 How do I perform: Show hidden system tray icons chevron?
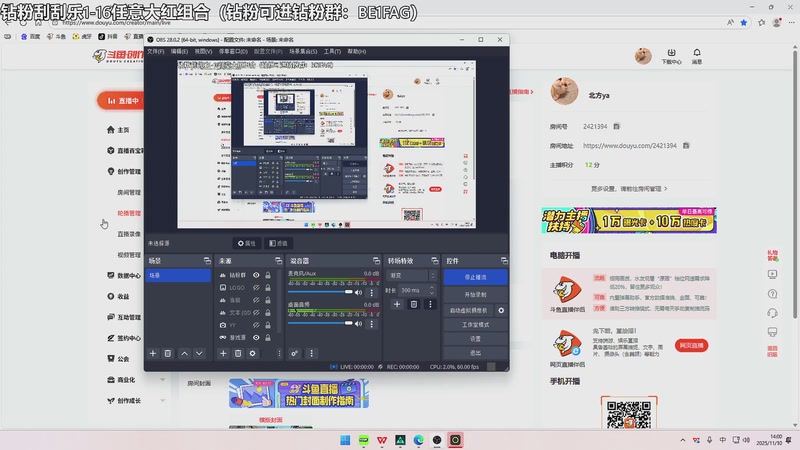(683, 440)
